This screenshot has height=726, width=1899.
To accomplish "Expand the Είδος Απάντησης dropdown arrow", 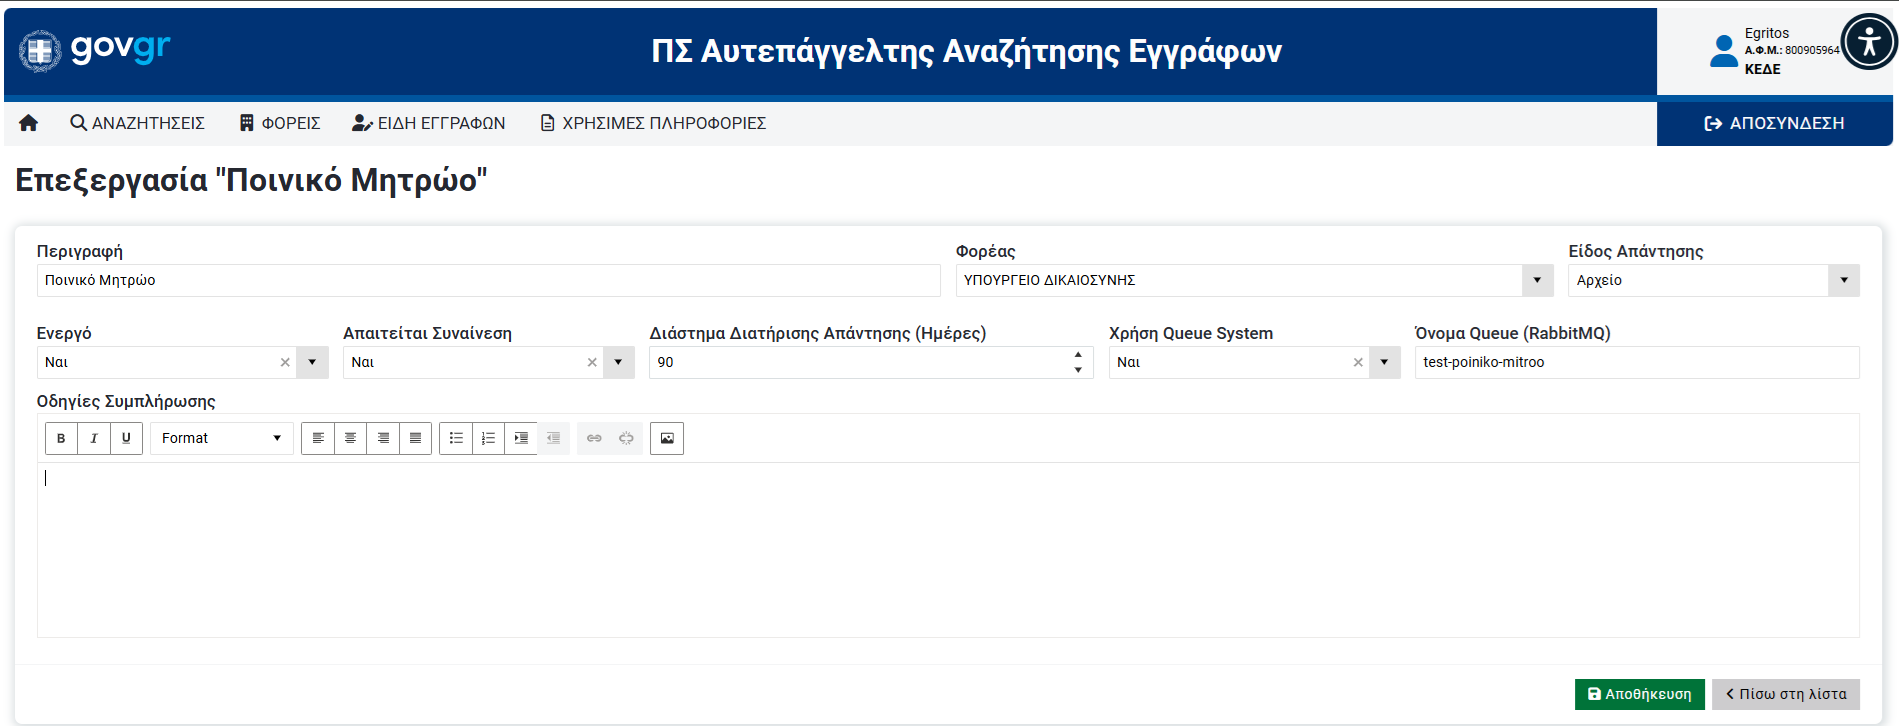I will click(x=1843, y=280).
